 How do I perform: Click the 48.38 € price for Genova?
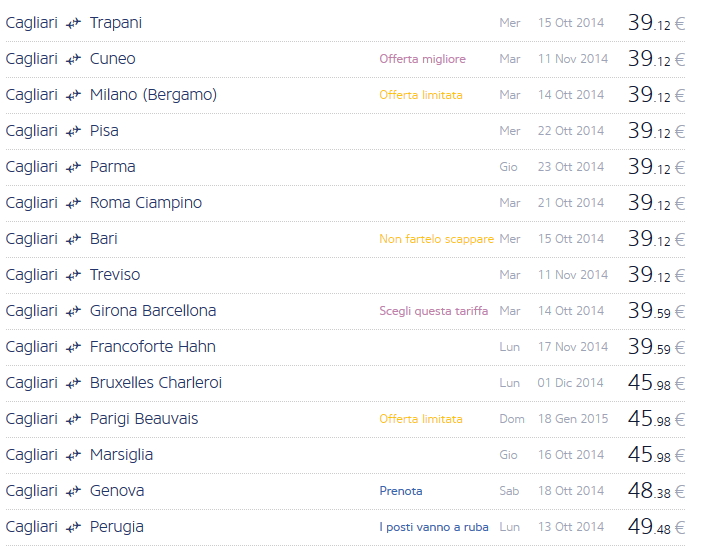[655, 491]
